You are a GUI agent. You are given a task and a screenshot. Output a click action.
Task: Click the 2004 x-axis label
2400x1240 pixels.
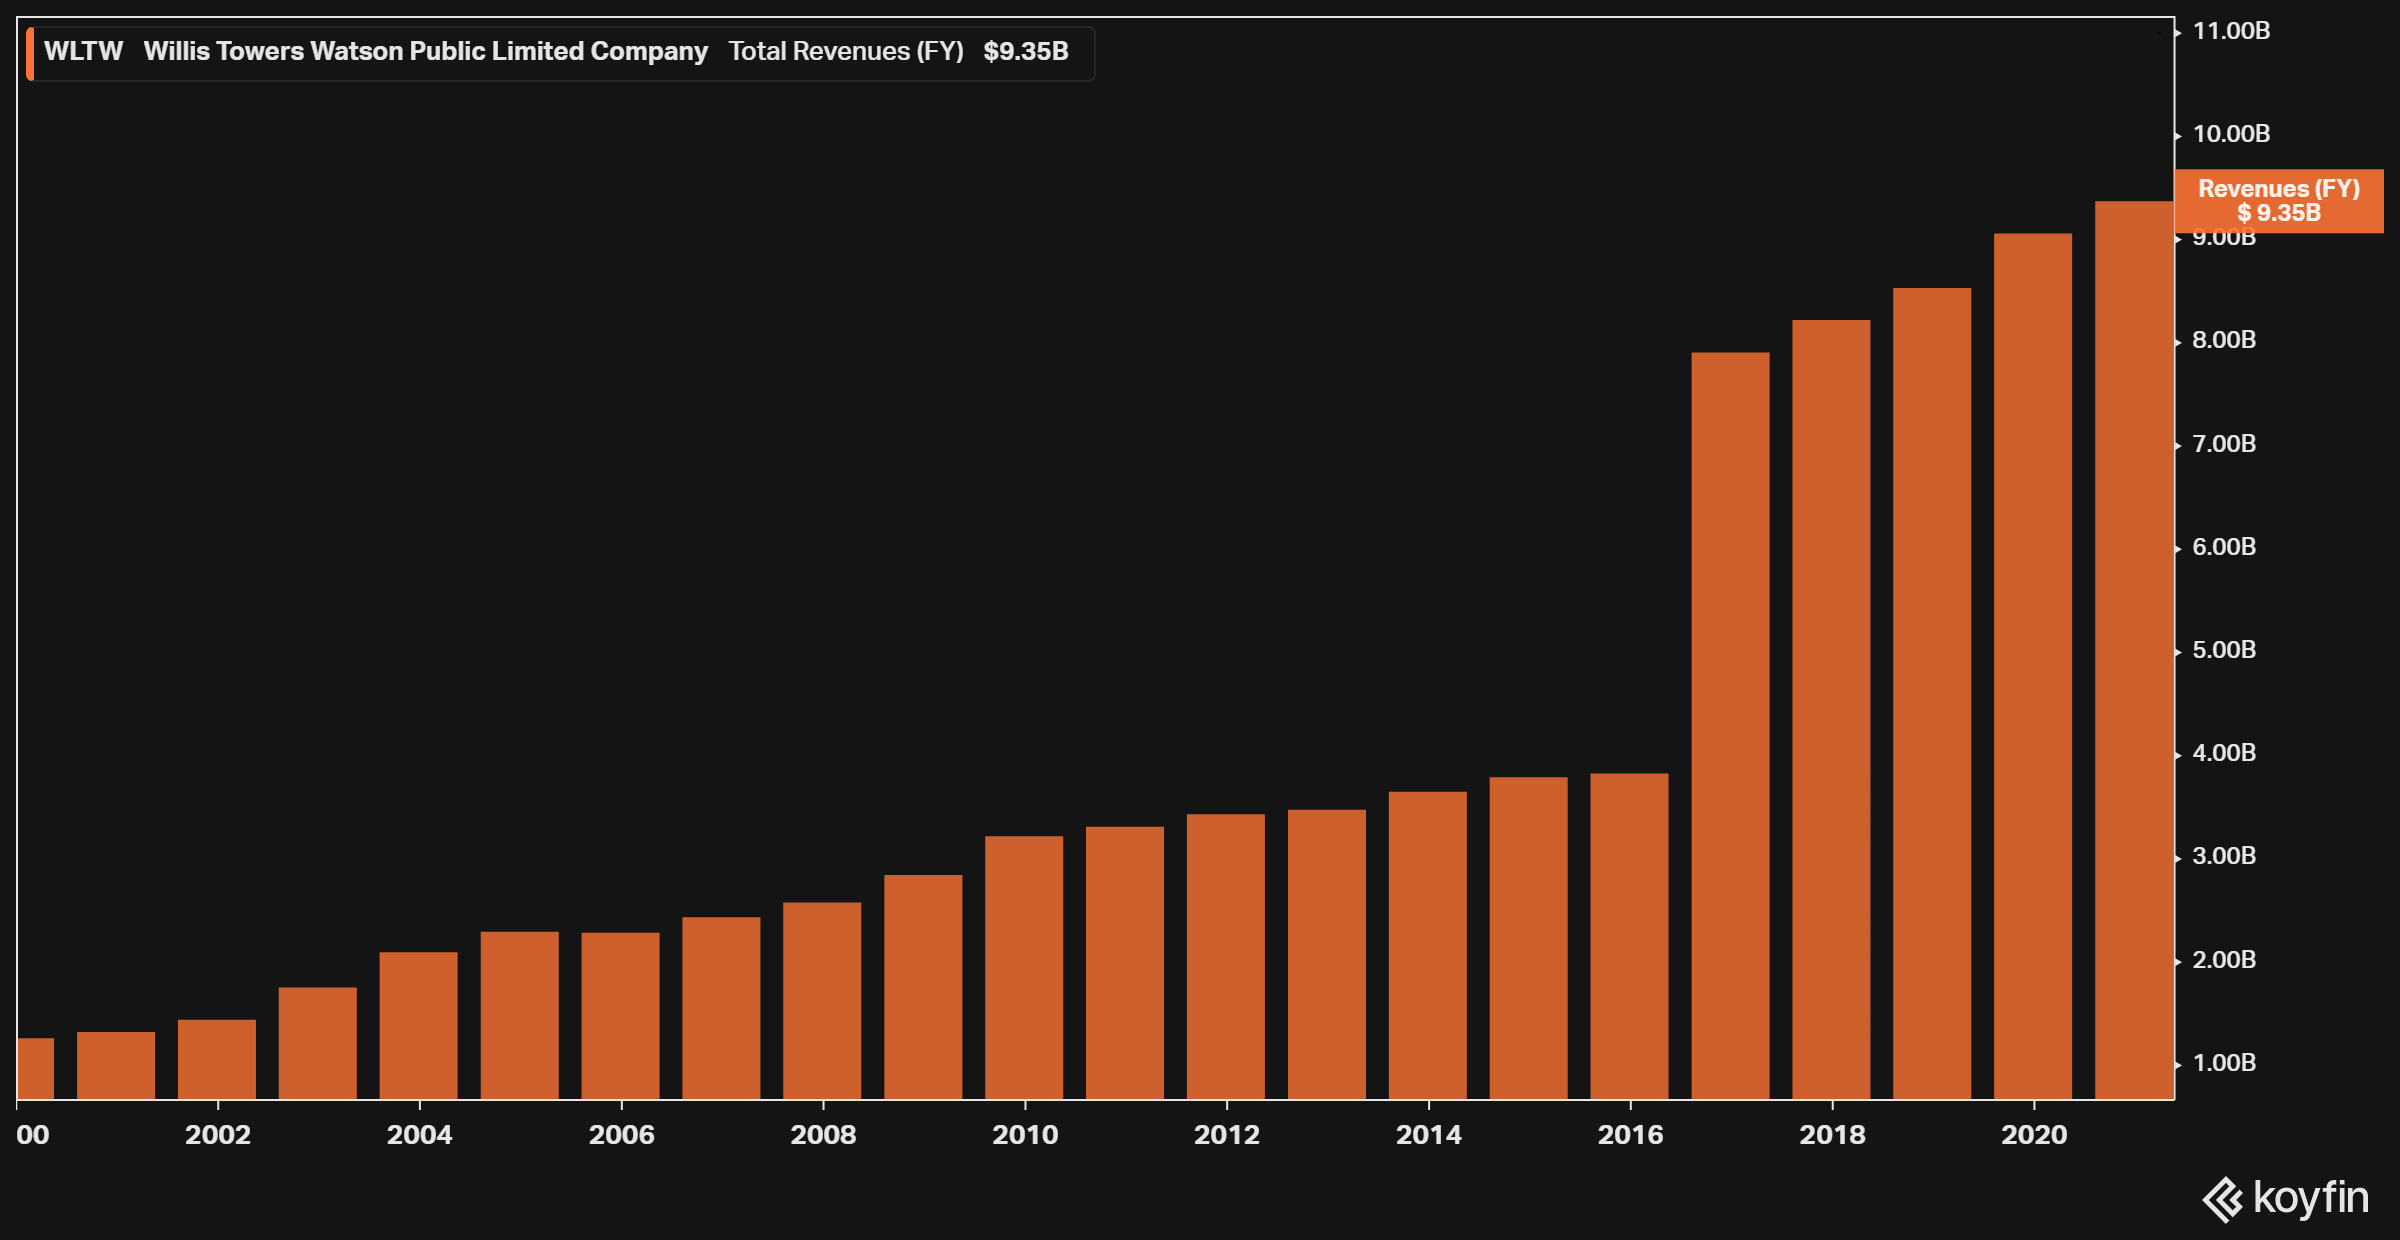coord(420,1135)
